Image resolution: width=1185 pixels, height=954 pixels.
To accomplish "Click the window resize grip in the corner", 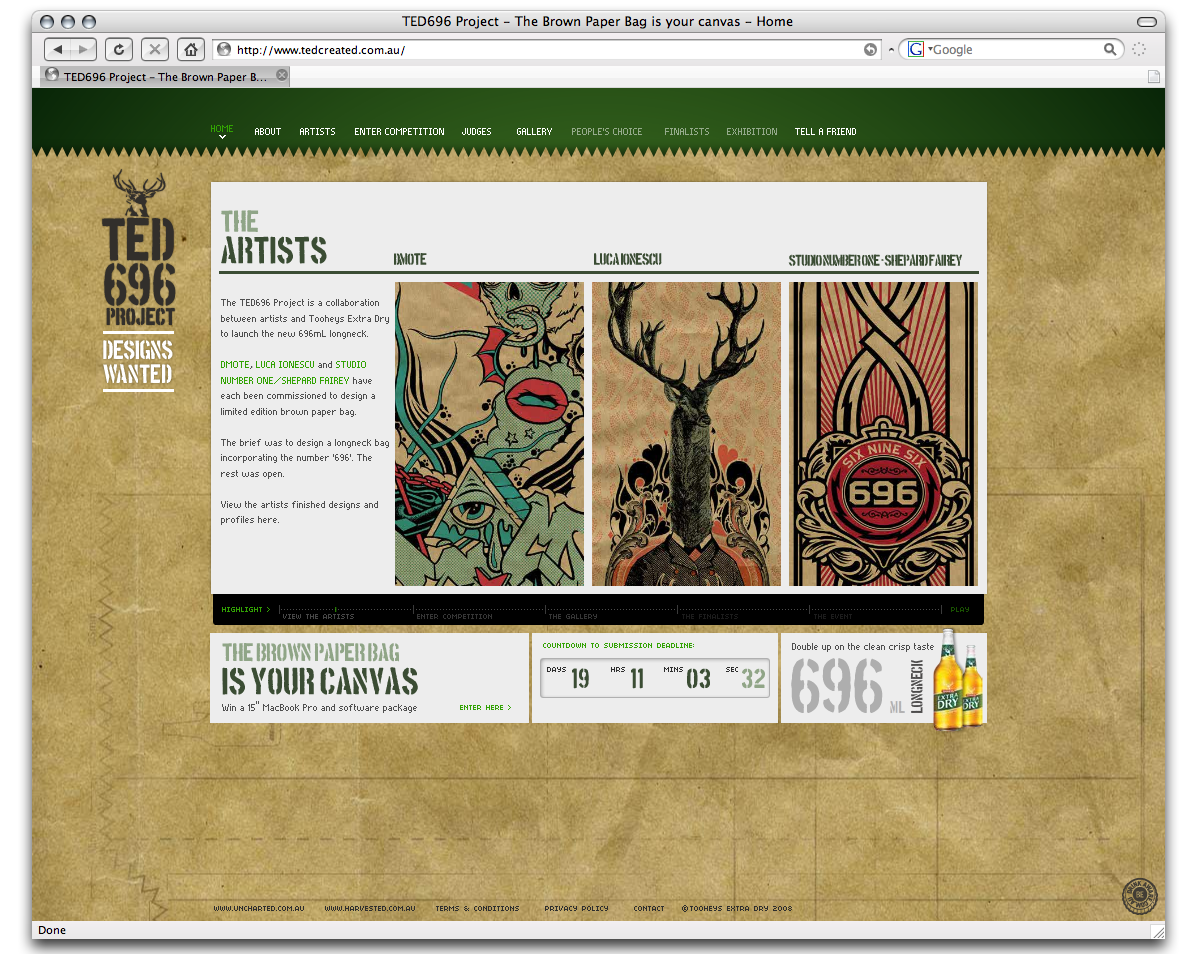I will (1157, 931).
